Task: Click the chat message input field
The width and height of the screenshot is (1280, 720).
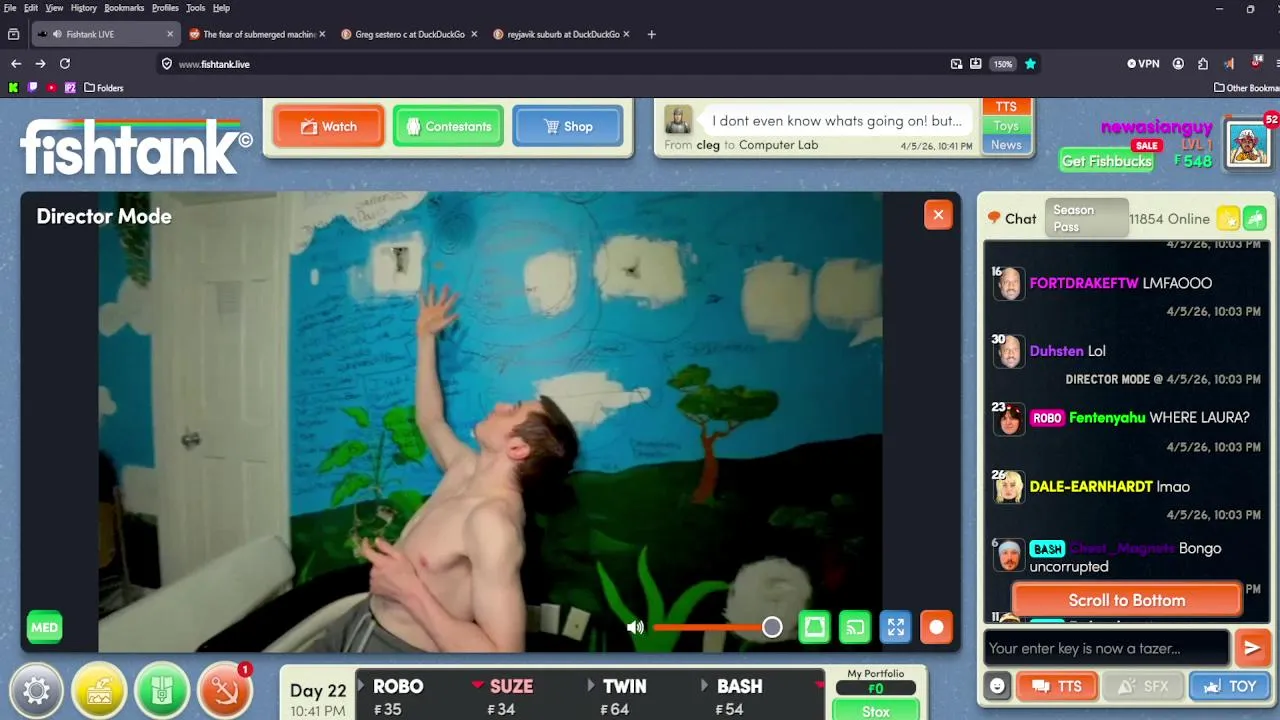Action: (x=1106, y=648)
